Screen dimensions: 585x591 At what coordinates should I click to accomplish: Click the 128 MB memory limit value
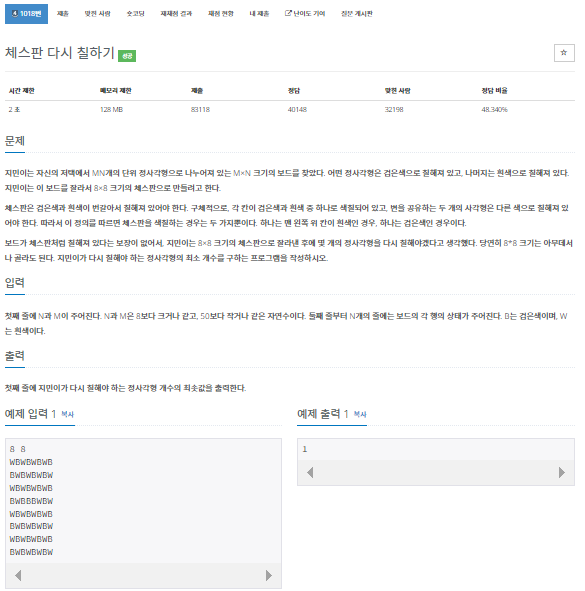click(111, 110)
